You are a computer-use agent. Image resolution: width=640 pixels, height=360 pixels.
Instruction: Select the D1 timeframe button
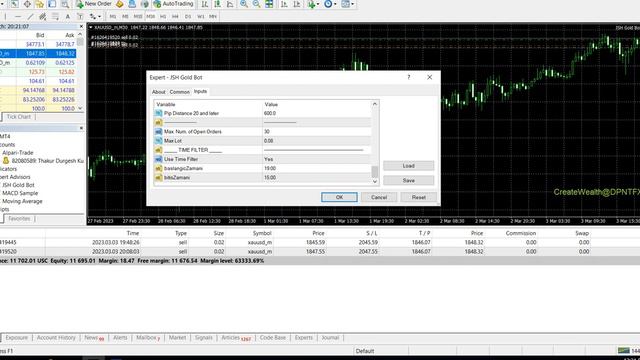coord(188,16)
